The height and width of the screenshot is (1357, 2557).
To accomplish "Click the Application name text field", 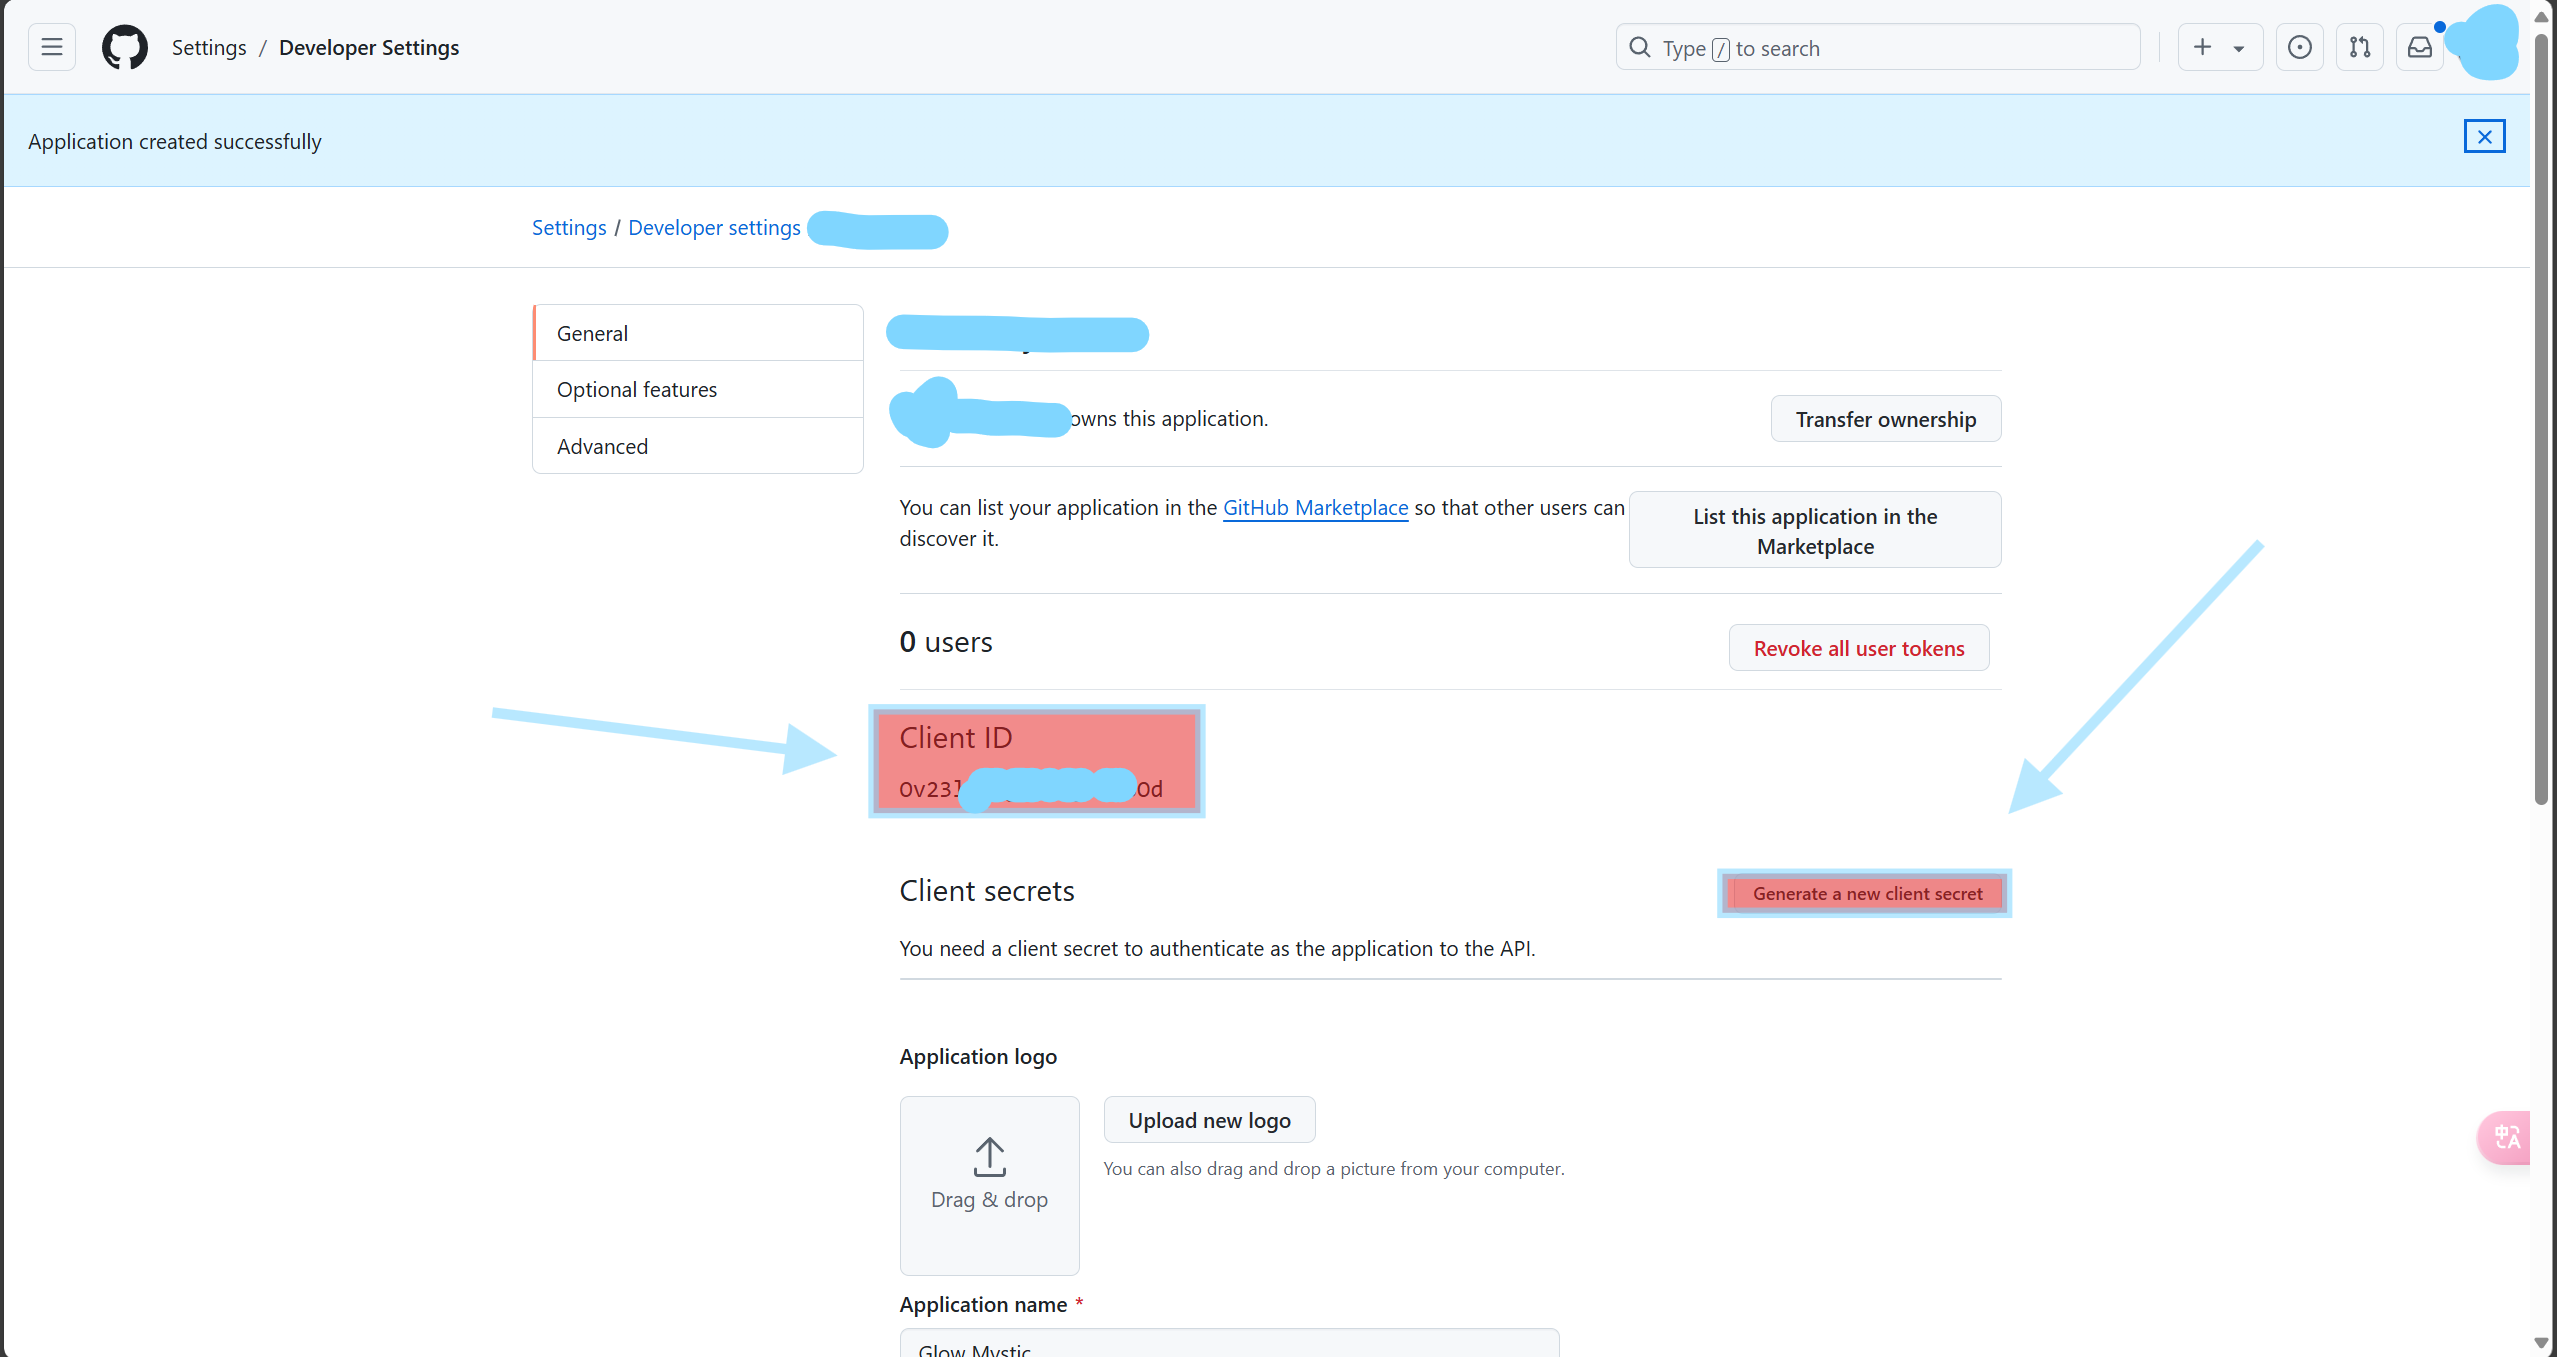I will (1228, 1345).
